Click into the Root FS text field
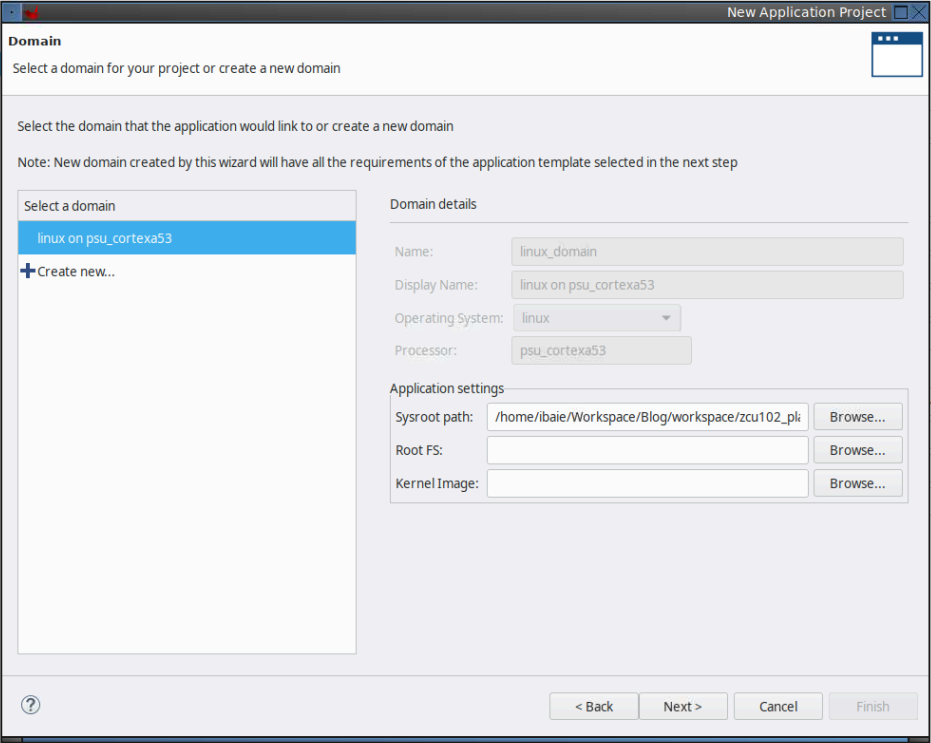The image size is (931, 743). tap(647, 450)
